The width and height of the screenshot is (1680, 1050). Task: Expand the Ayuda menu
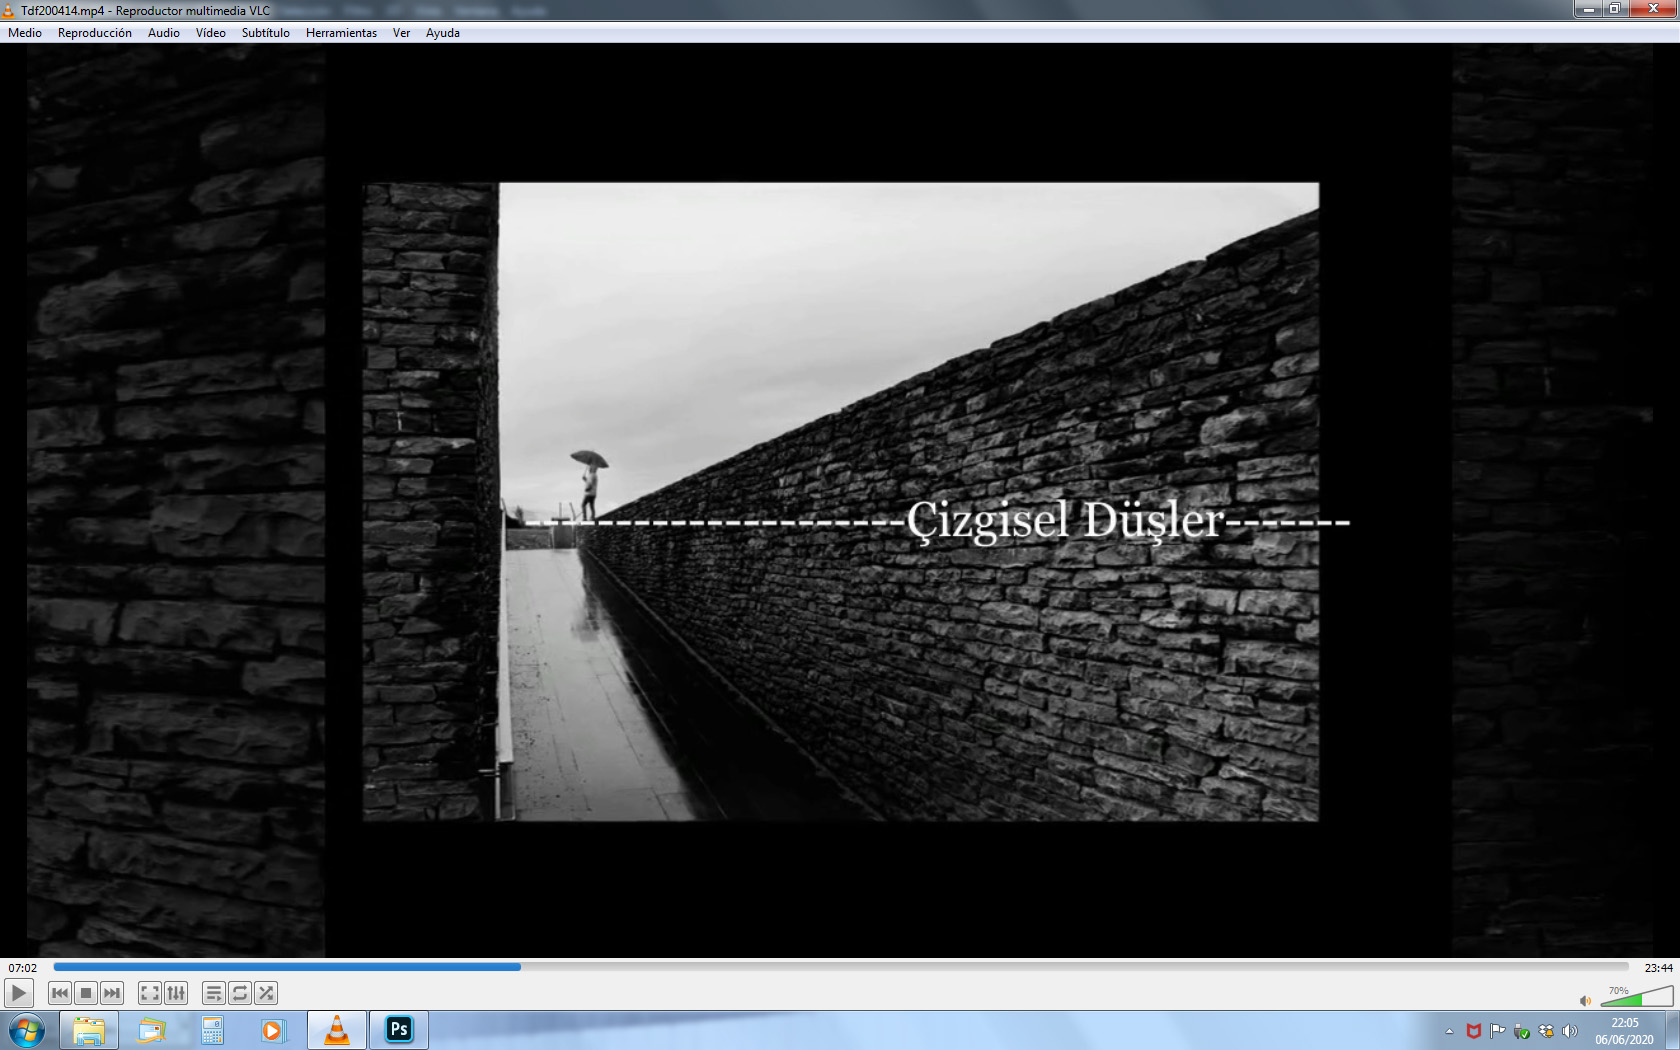(x=443, y=33)
